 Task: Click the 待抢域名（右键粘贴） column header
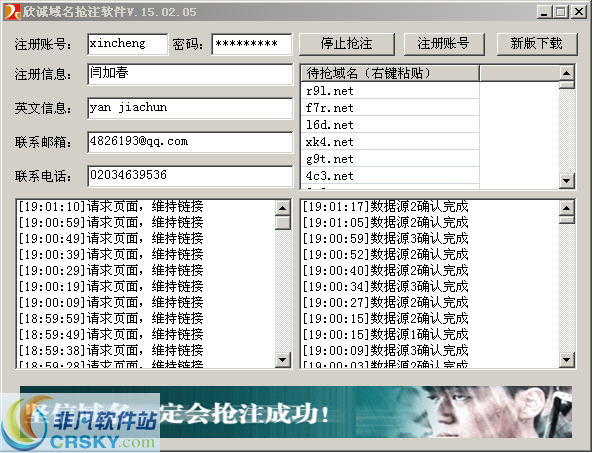(x=390, y=73)
